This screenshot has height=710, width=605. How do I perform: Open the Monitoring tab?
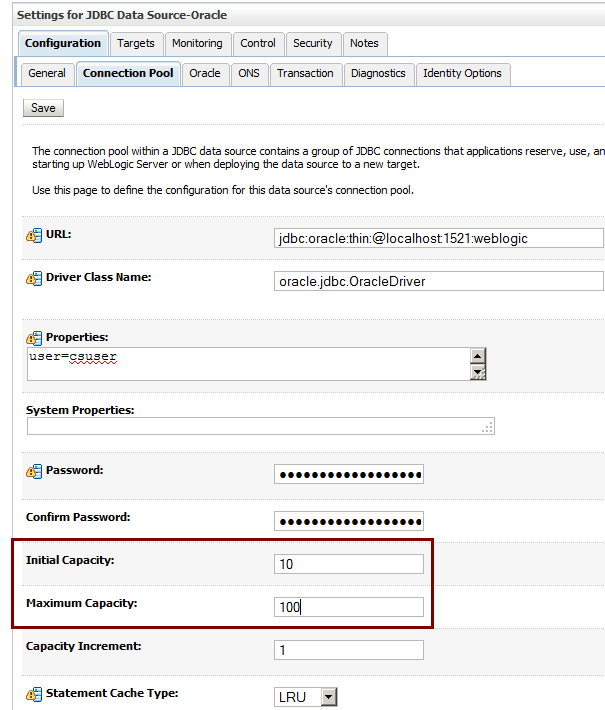pos(197,43)
